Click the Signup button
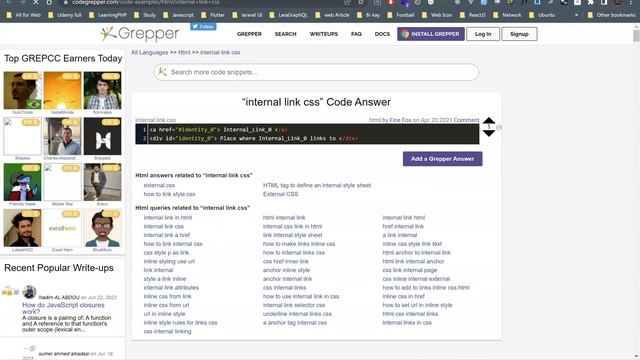Screen dimensions: 640x360 coord(519,34)
